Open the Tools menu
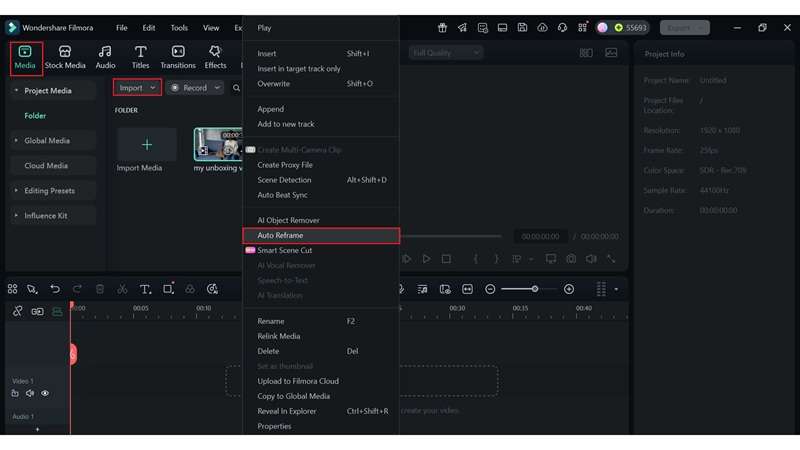 tap(179, 28)
